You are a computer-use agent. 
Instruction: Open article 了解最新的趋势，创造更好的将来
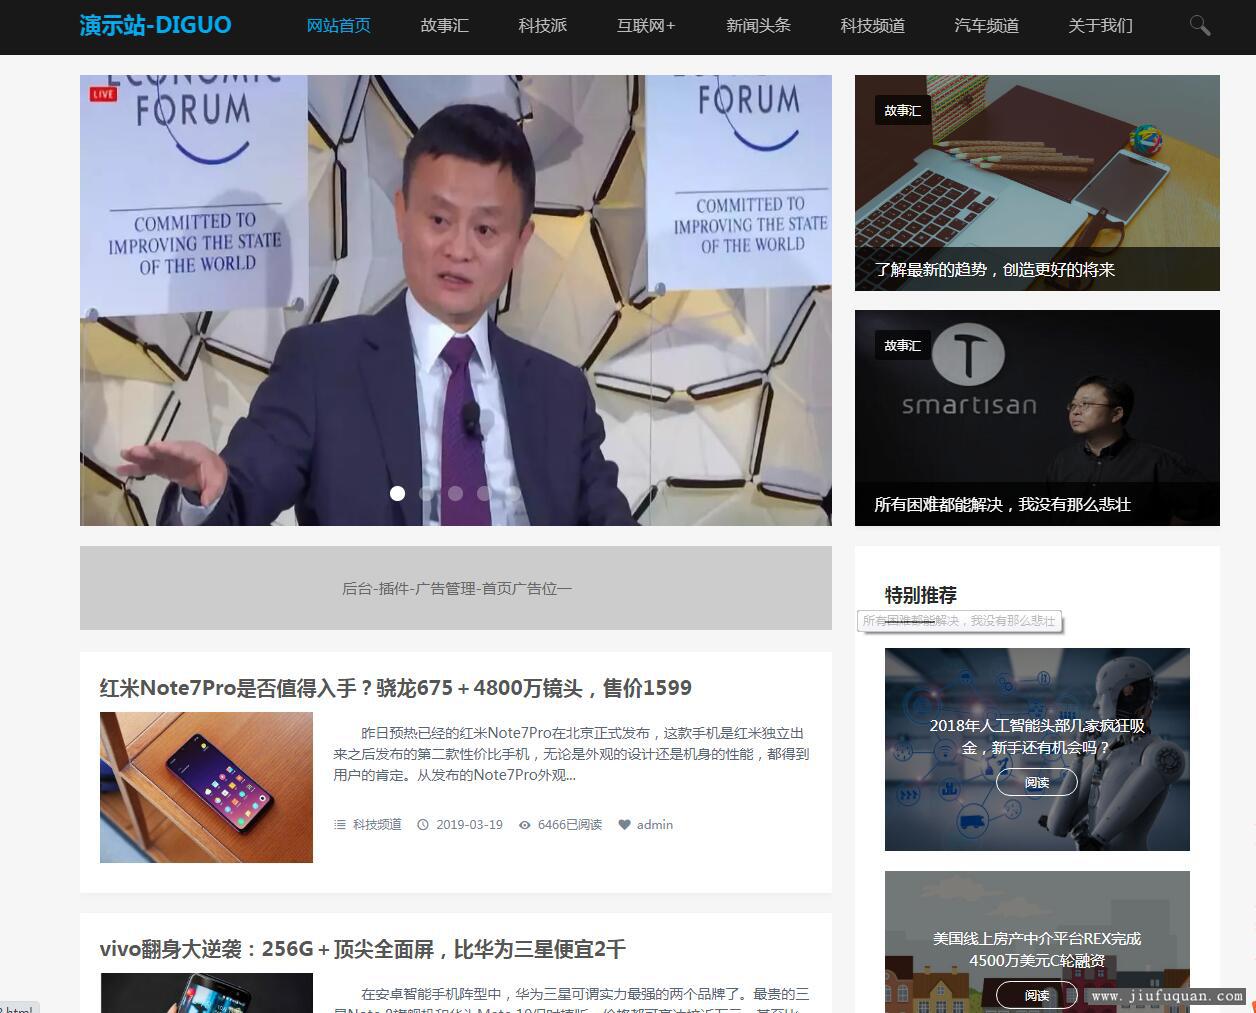(994, 269)
